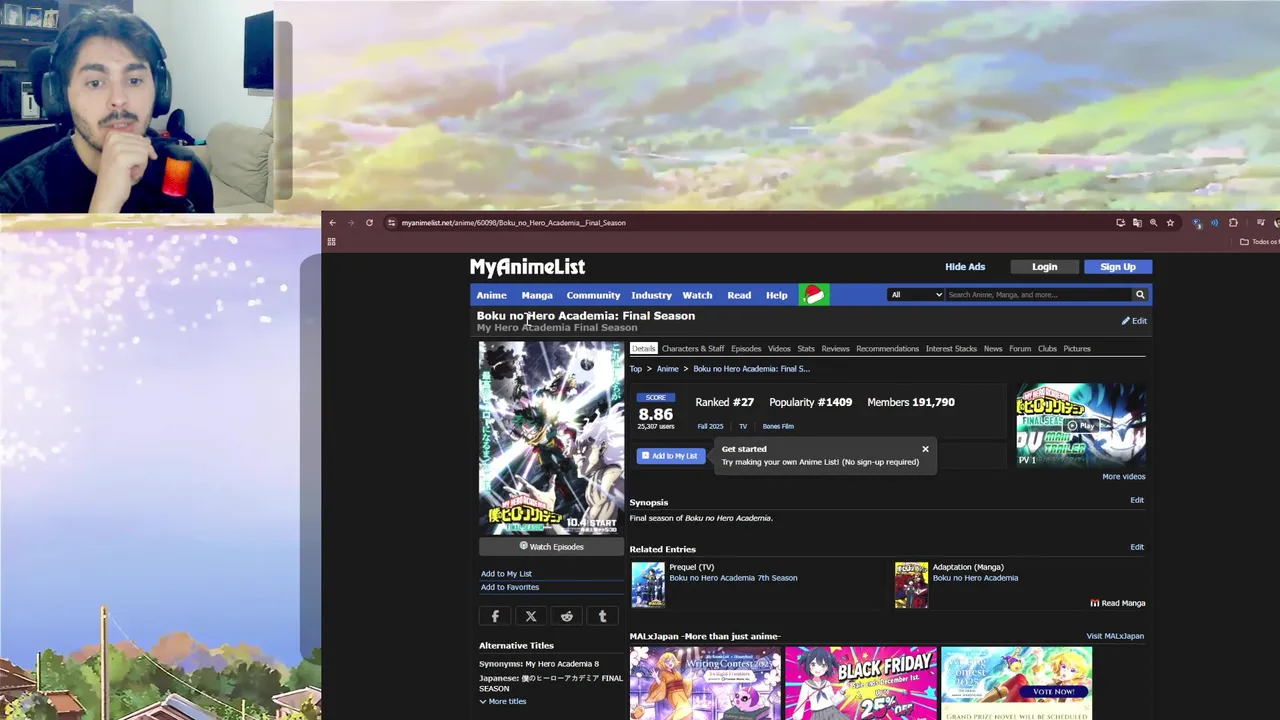
Task: Open the Community menu
Action: point(593,295)
